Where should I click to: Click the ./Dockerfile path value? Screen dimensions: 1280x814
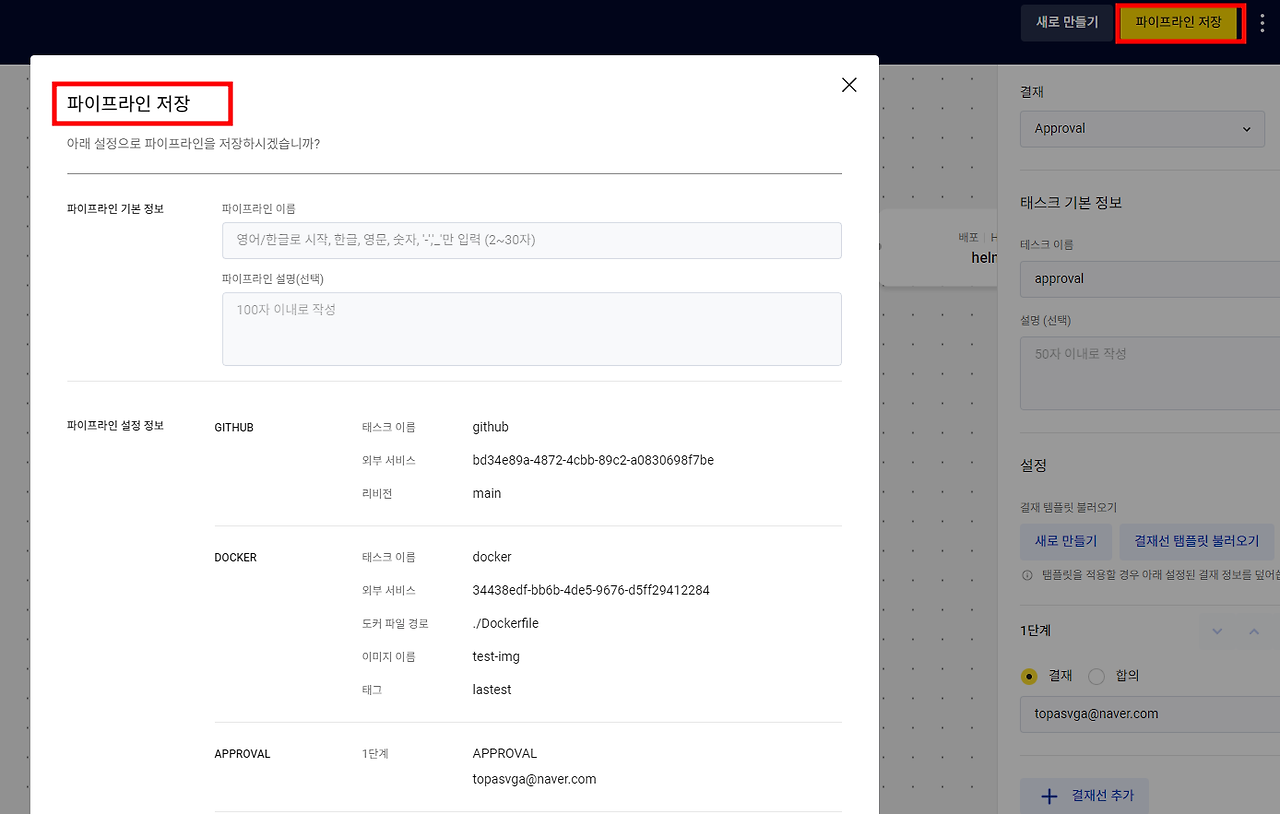tap(505, 623)
